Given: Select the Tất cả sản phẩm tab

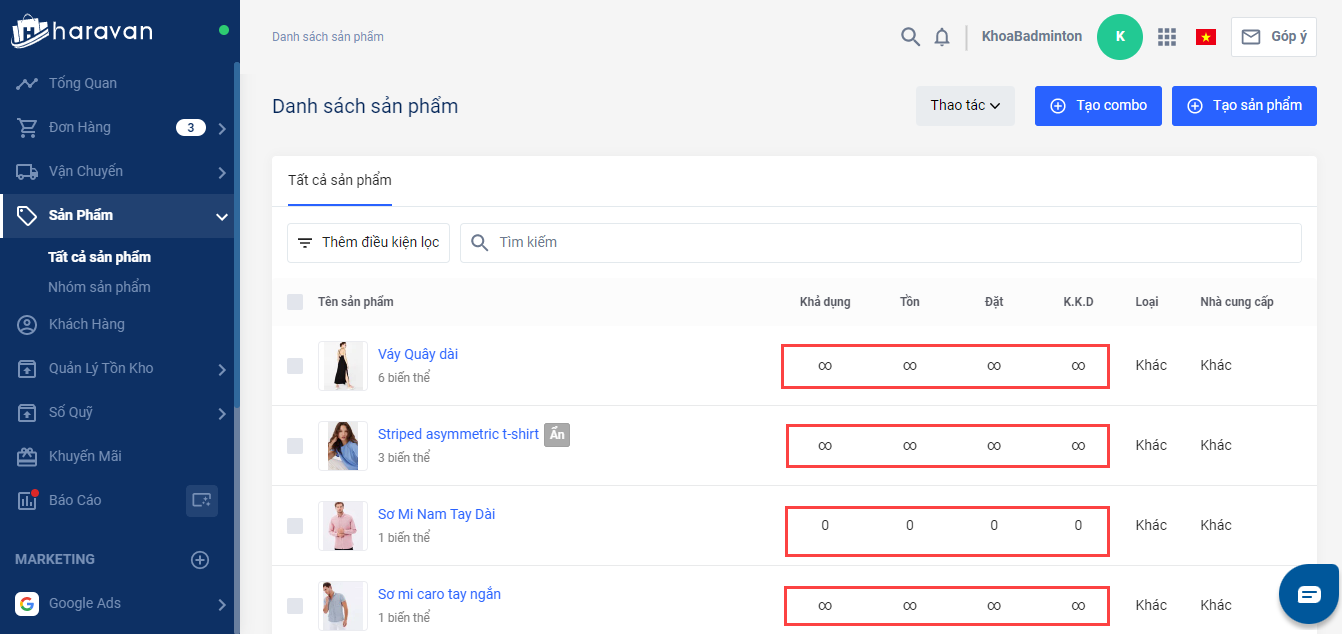Looking at the screenshot, I should [x=340, y=181].
